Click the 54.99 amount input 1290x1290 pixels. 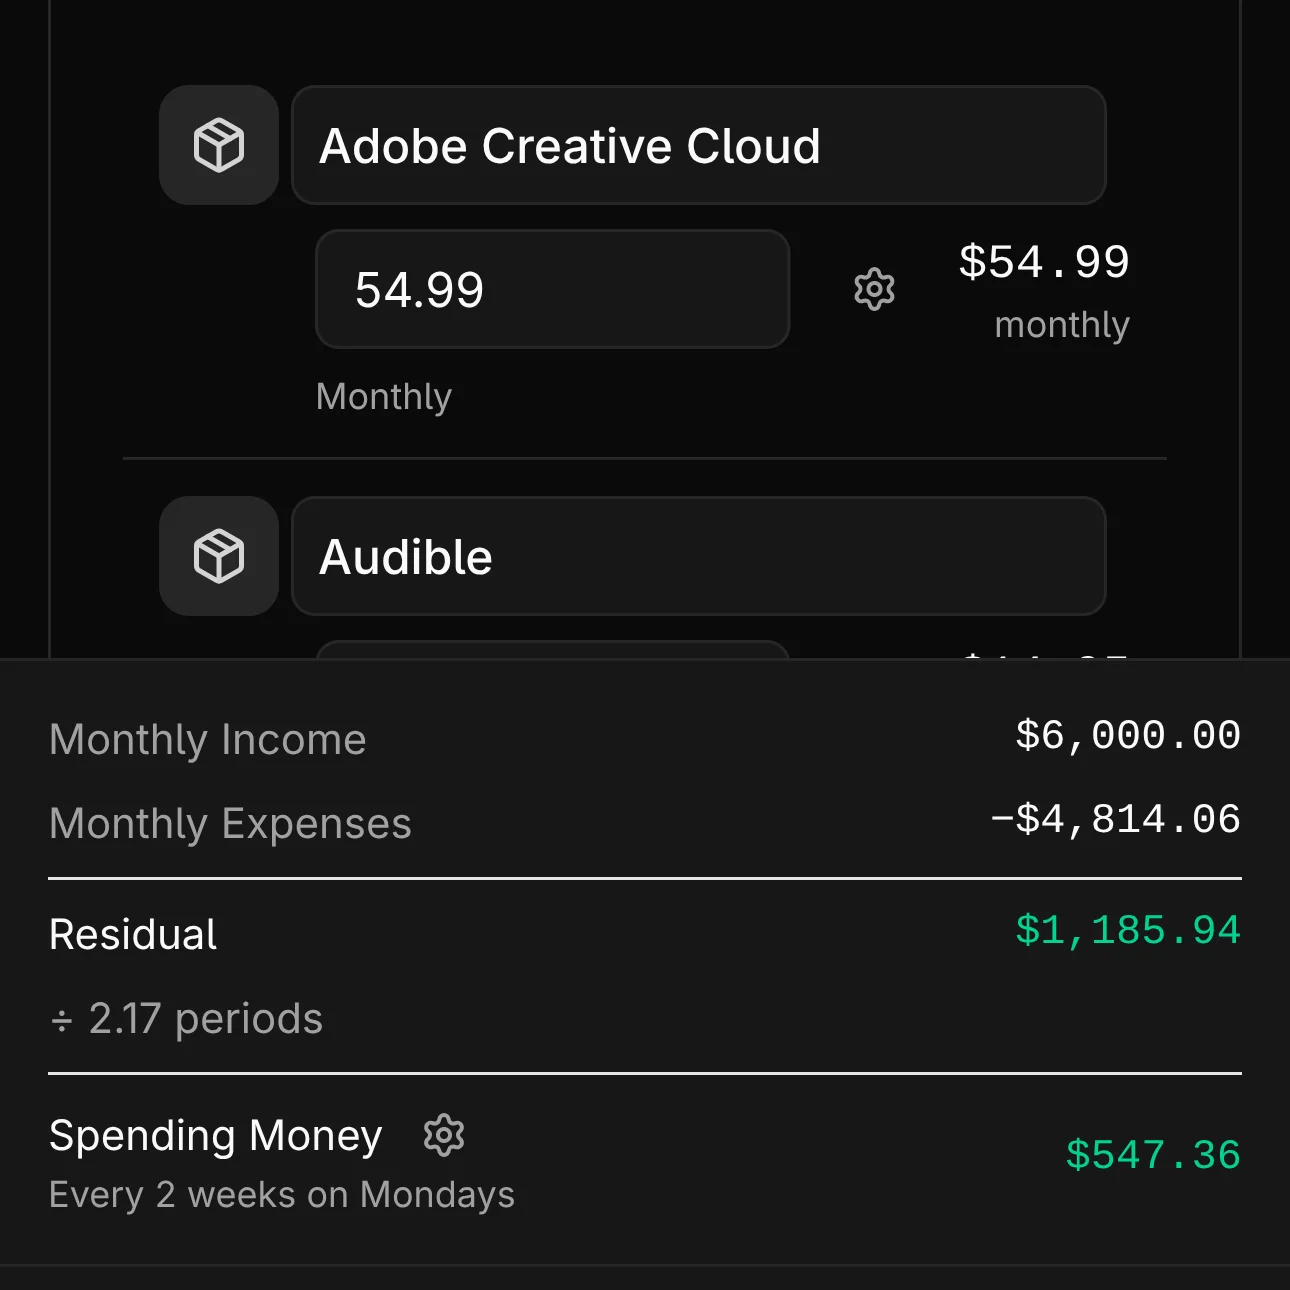(551, 290)
